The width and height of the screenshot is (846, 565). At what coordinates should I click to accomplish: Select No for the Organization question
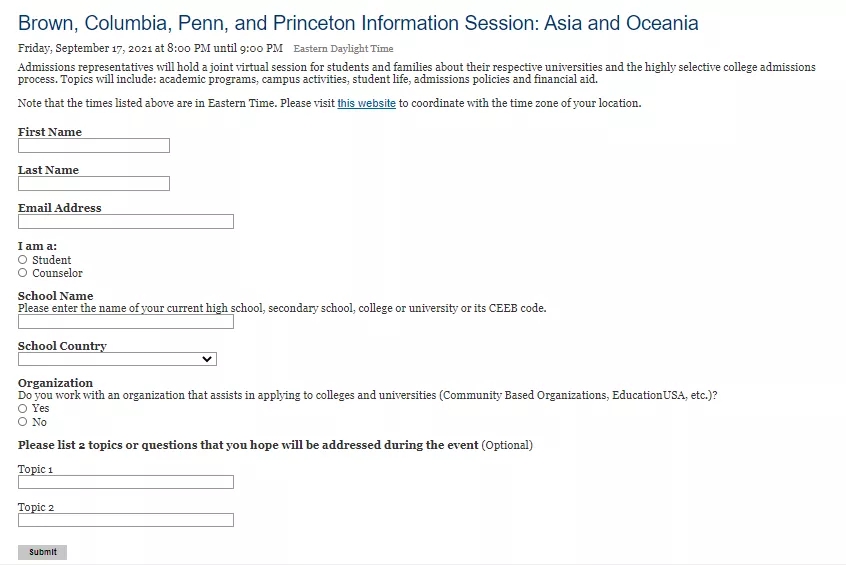(x=23, y=422)
